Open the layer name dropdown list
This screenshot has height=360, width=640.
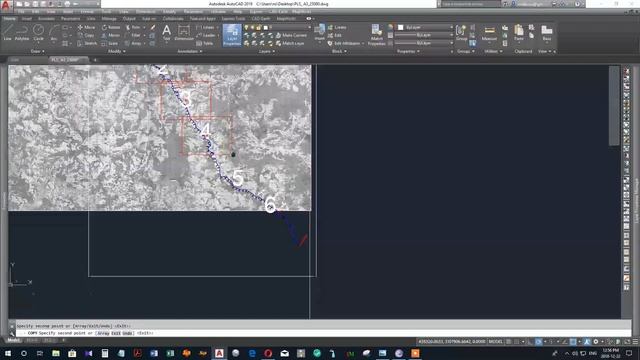[278, 27]
